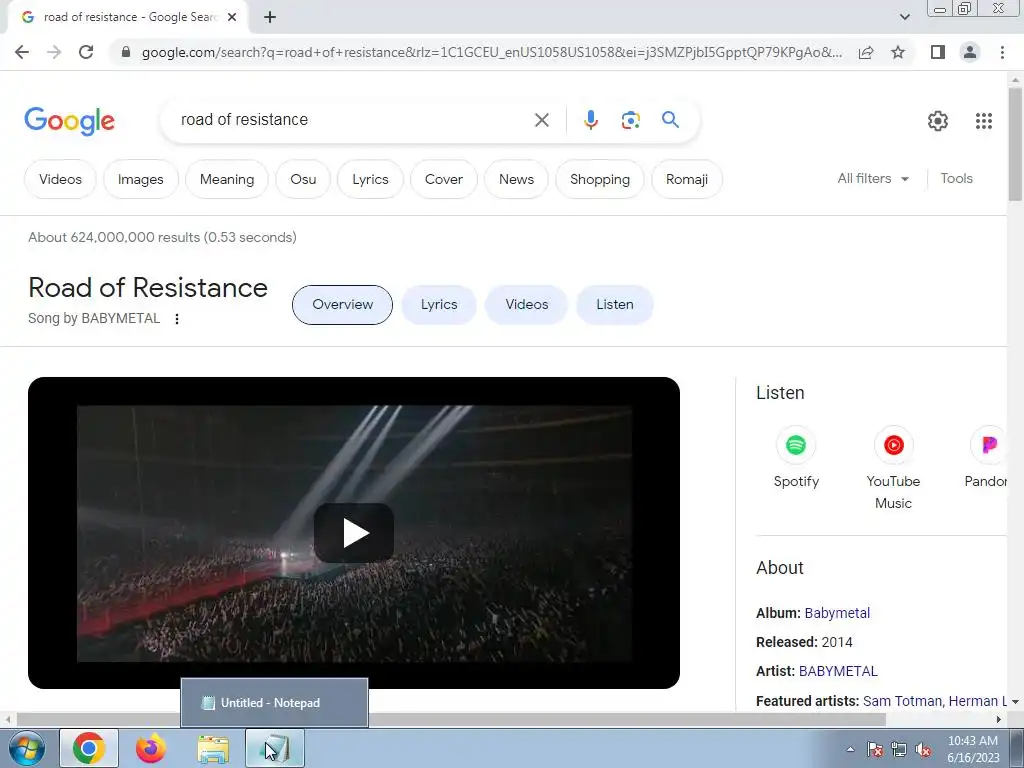Open the search Tools option
Image resolution: width=1024 pixels, height=768 pixels.
[x=956, y=178]
